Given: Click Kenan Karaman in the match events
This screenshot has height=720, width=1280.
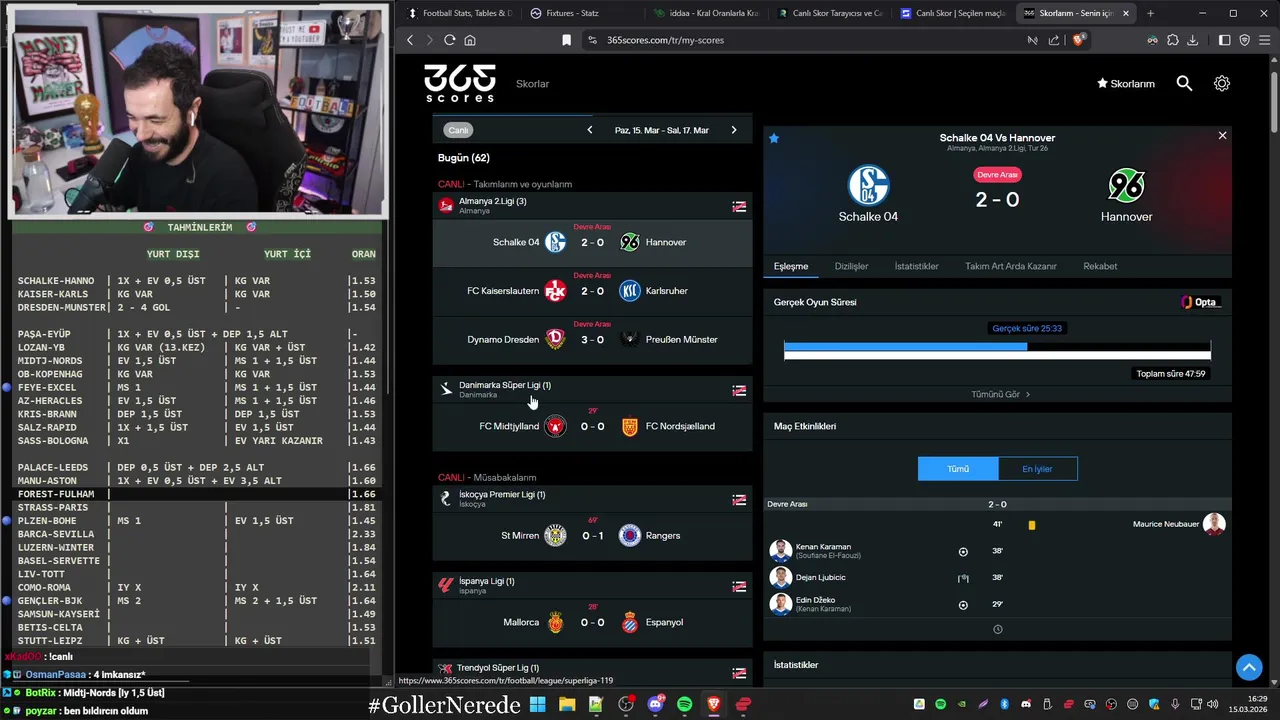Looking at the screenshot, I should 823,547.
